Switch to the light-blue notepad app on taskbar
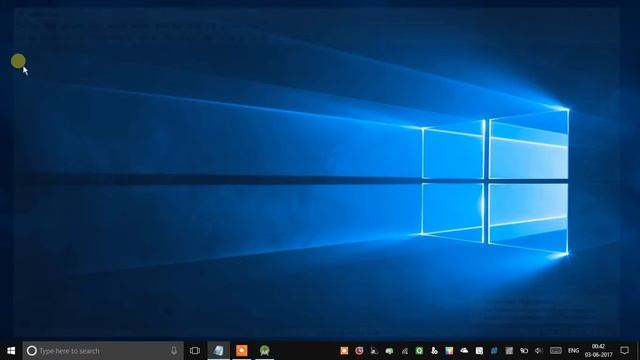Viewport: 640px width, 360px height. pyautogui.click(x=219, y=351)
